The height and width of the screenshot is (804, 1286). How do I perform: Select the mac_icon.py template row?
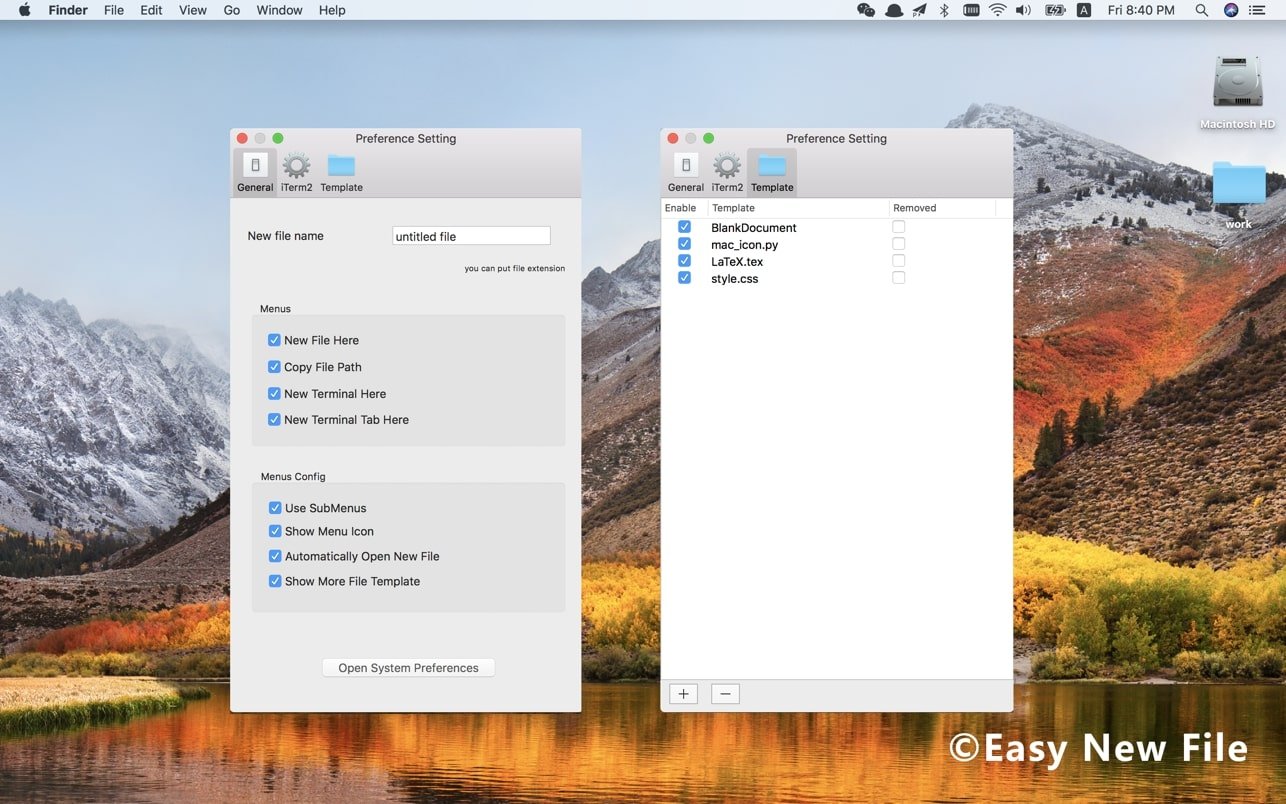pyautogui.click(x=744, y=244)
